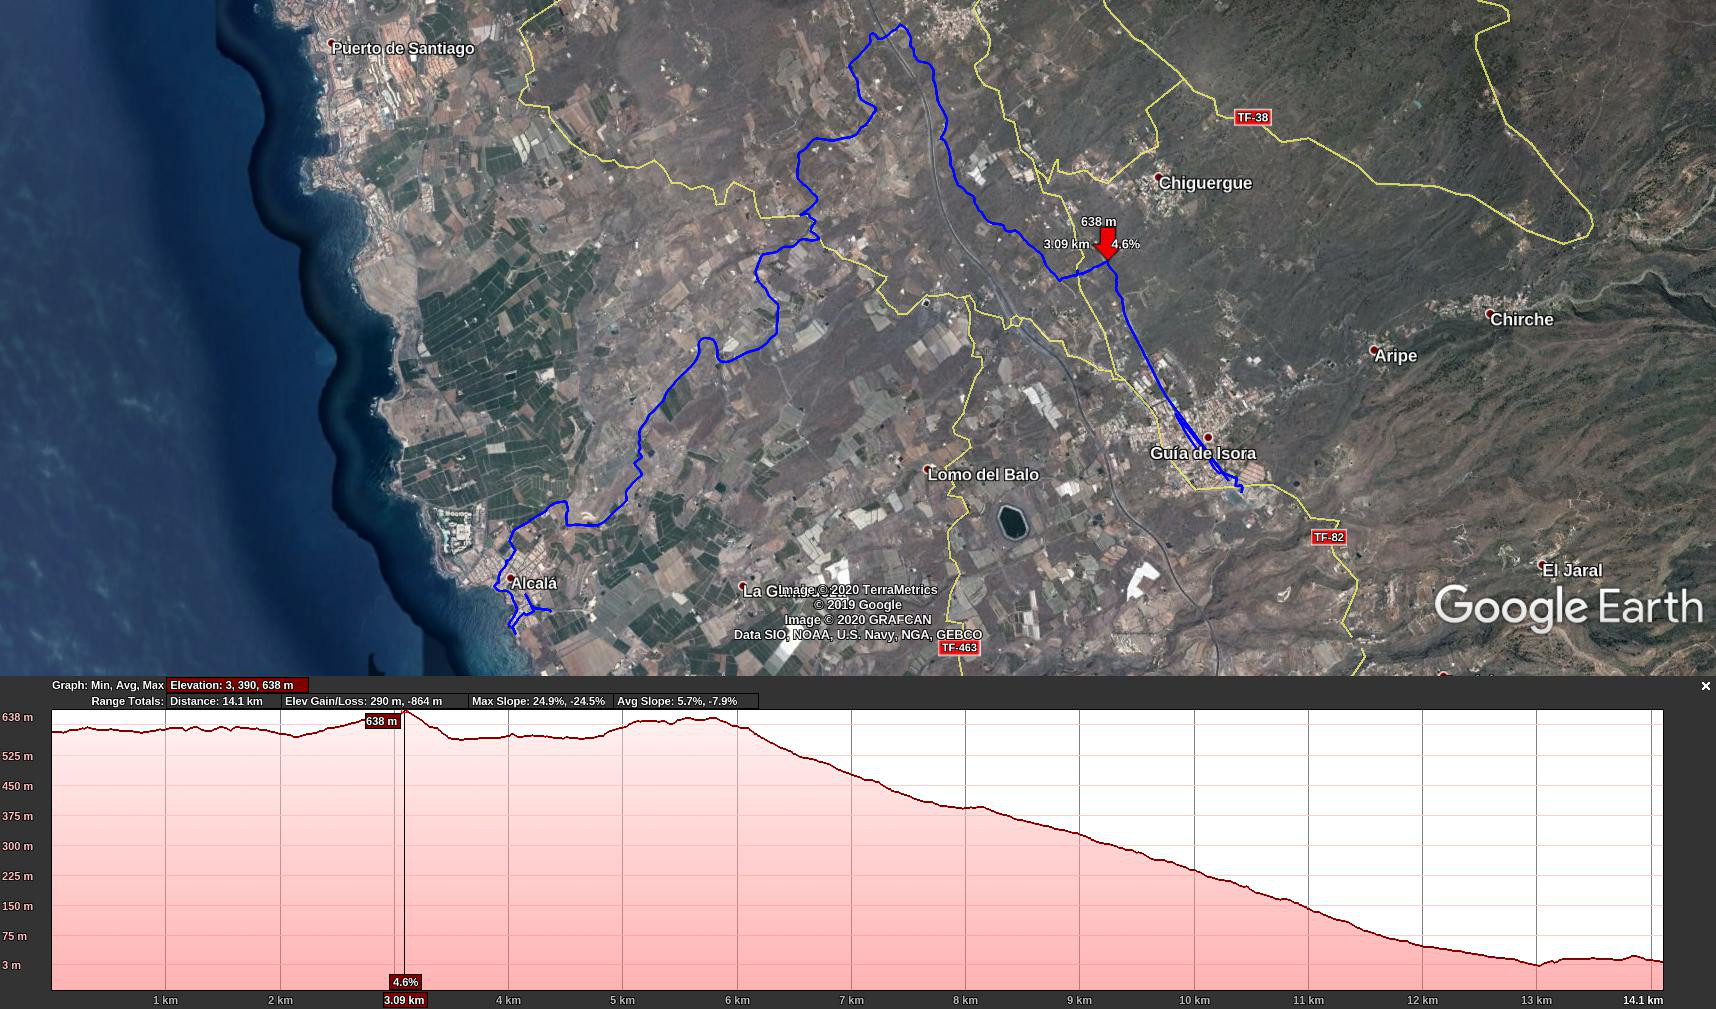Close the elevation profile panel
Viewport: 1716px width, 1009px height.
click(1706, 687)
